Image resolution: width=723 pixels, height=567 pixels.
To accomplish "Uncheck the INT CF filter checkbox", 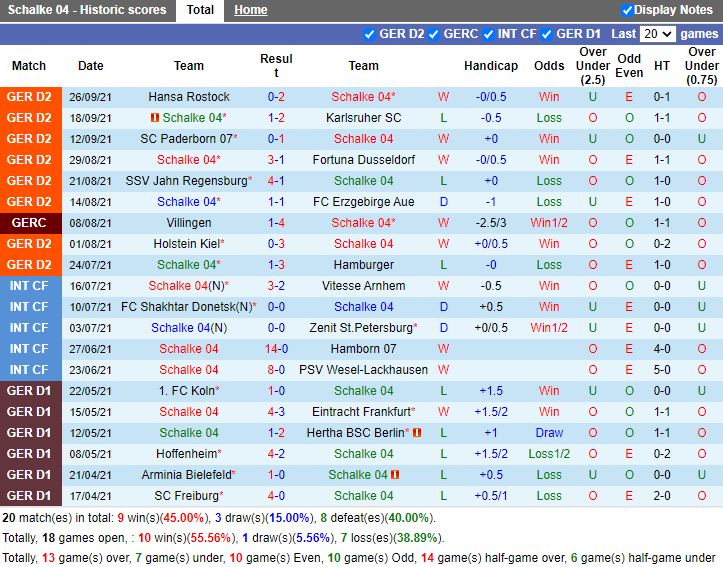I will coord(489,34).
